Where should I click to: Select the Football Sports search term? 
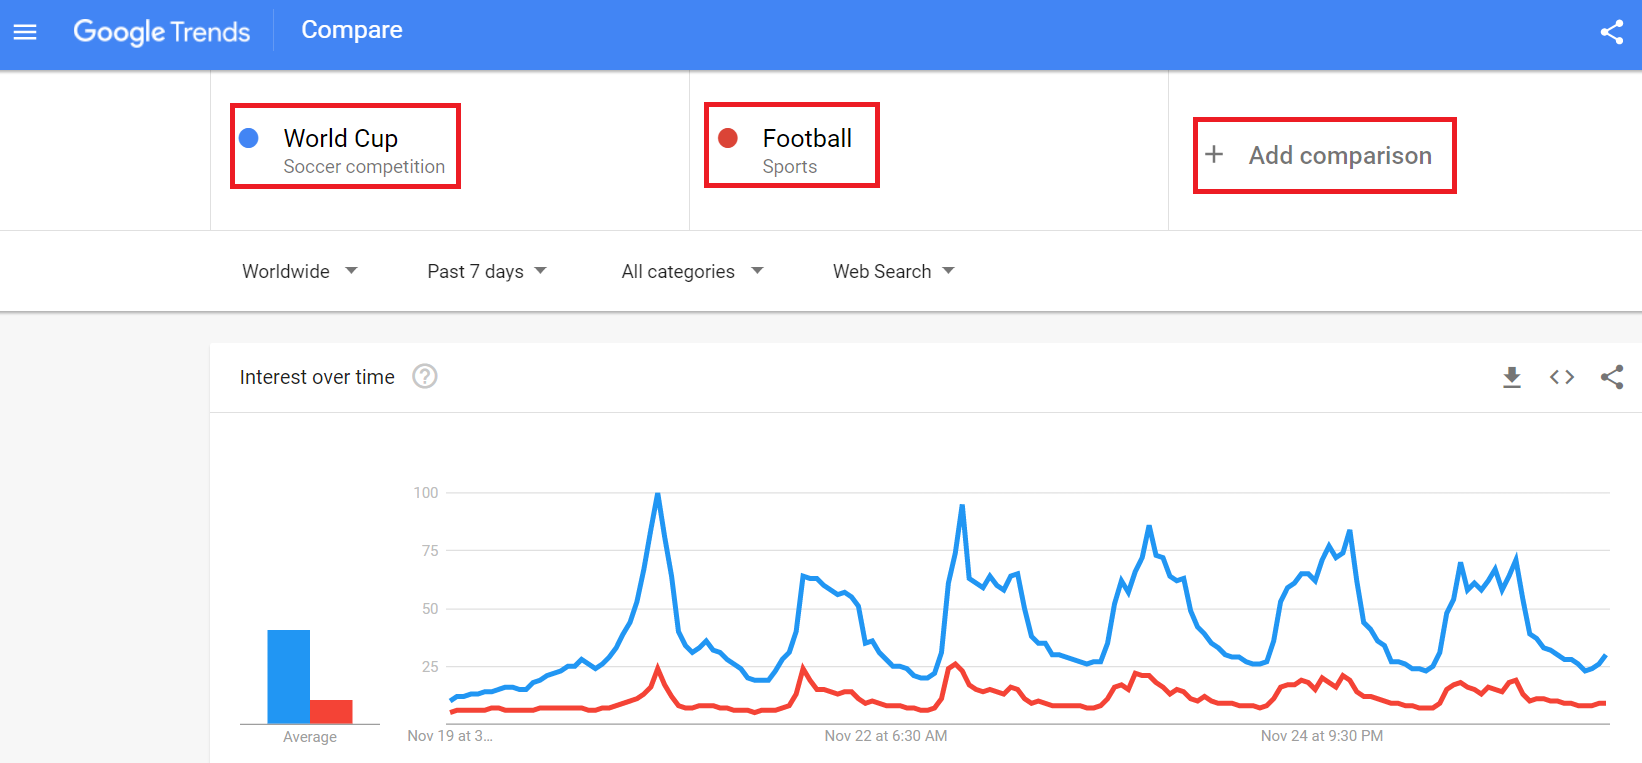pos(791,144)
